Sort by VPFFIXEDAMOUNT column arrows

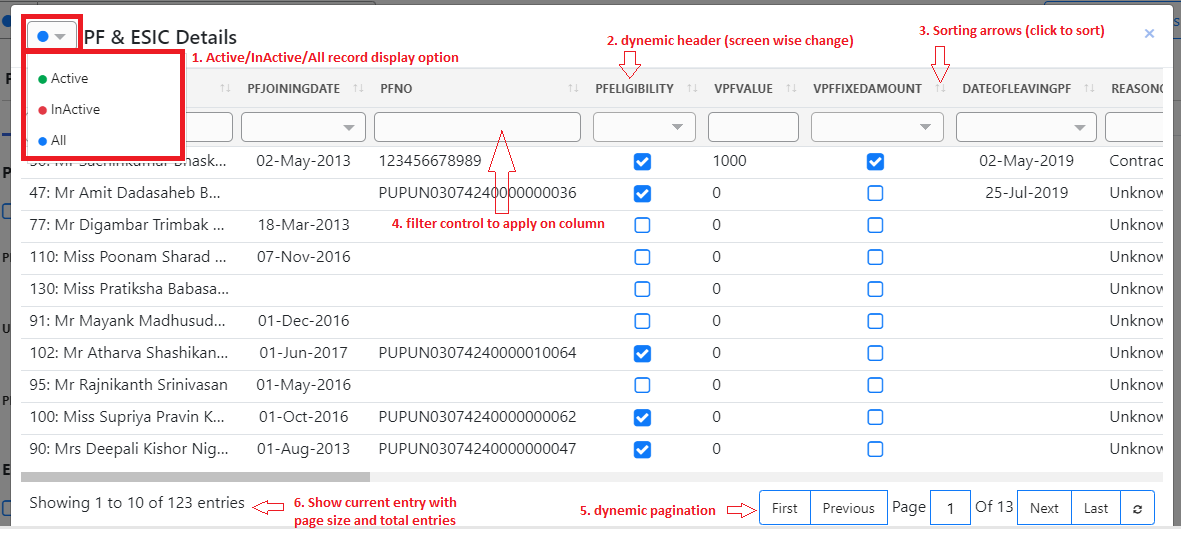(941, 89)
